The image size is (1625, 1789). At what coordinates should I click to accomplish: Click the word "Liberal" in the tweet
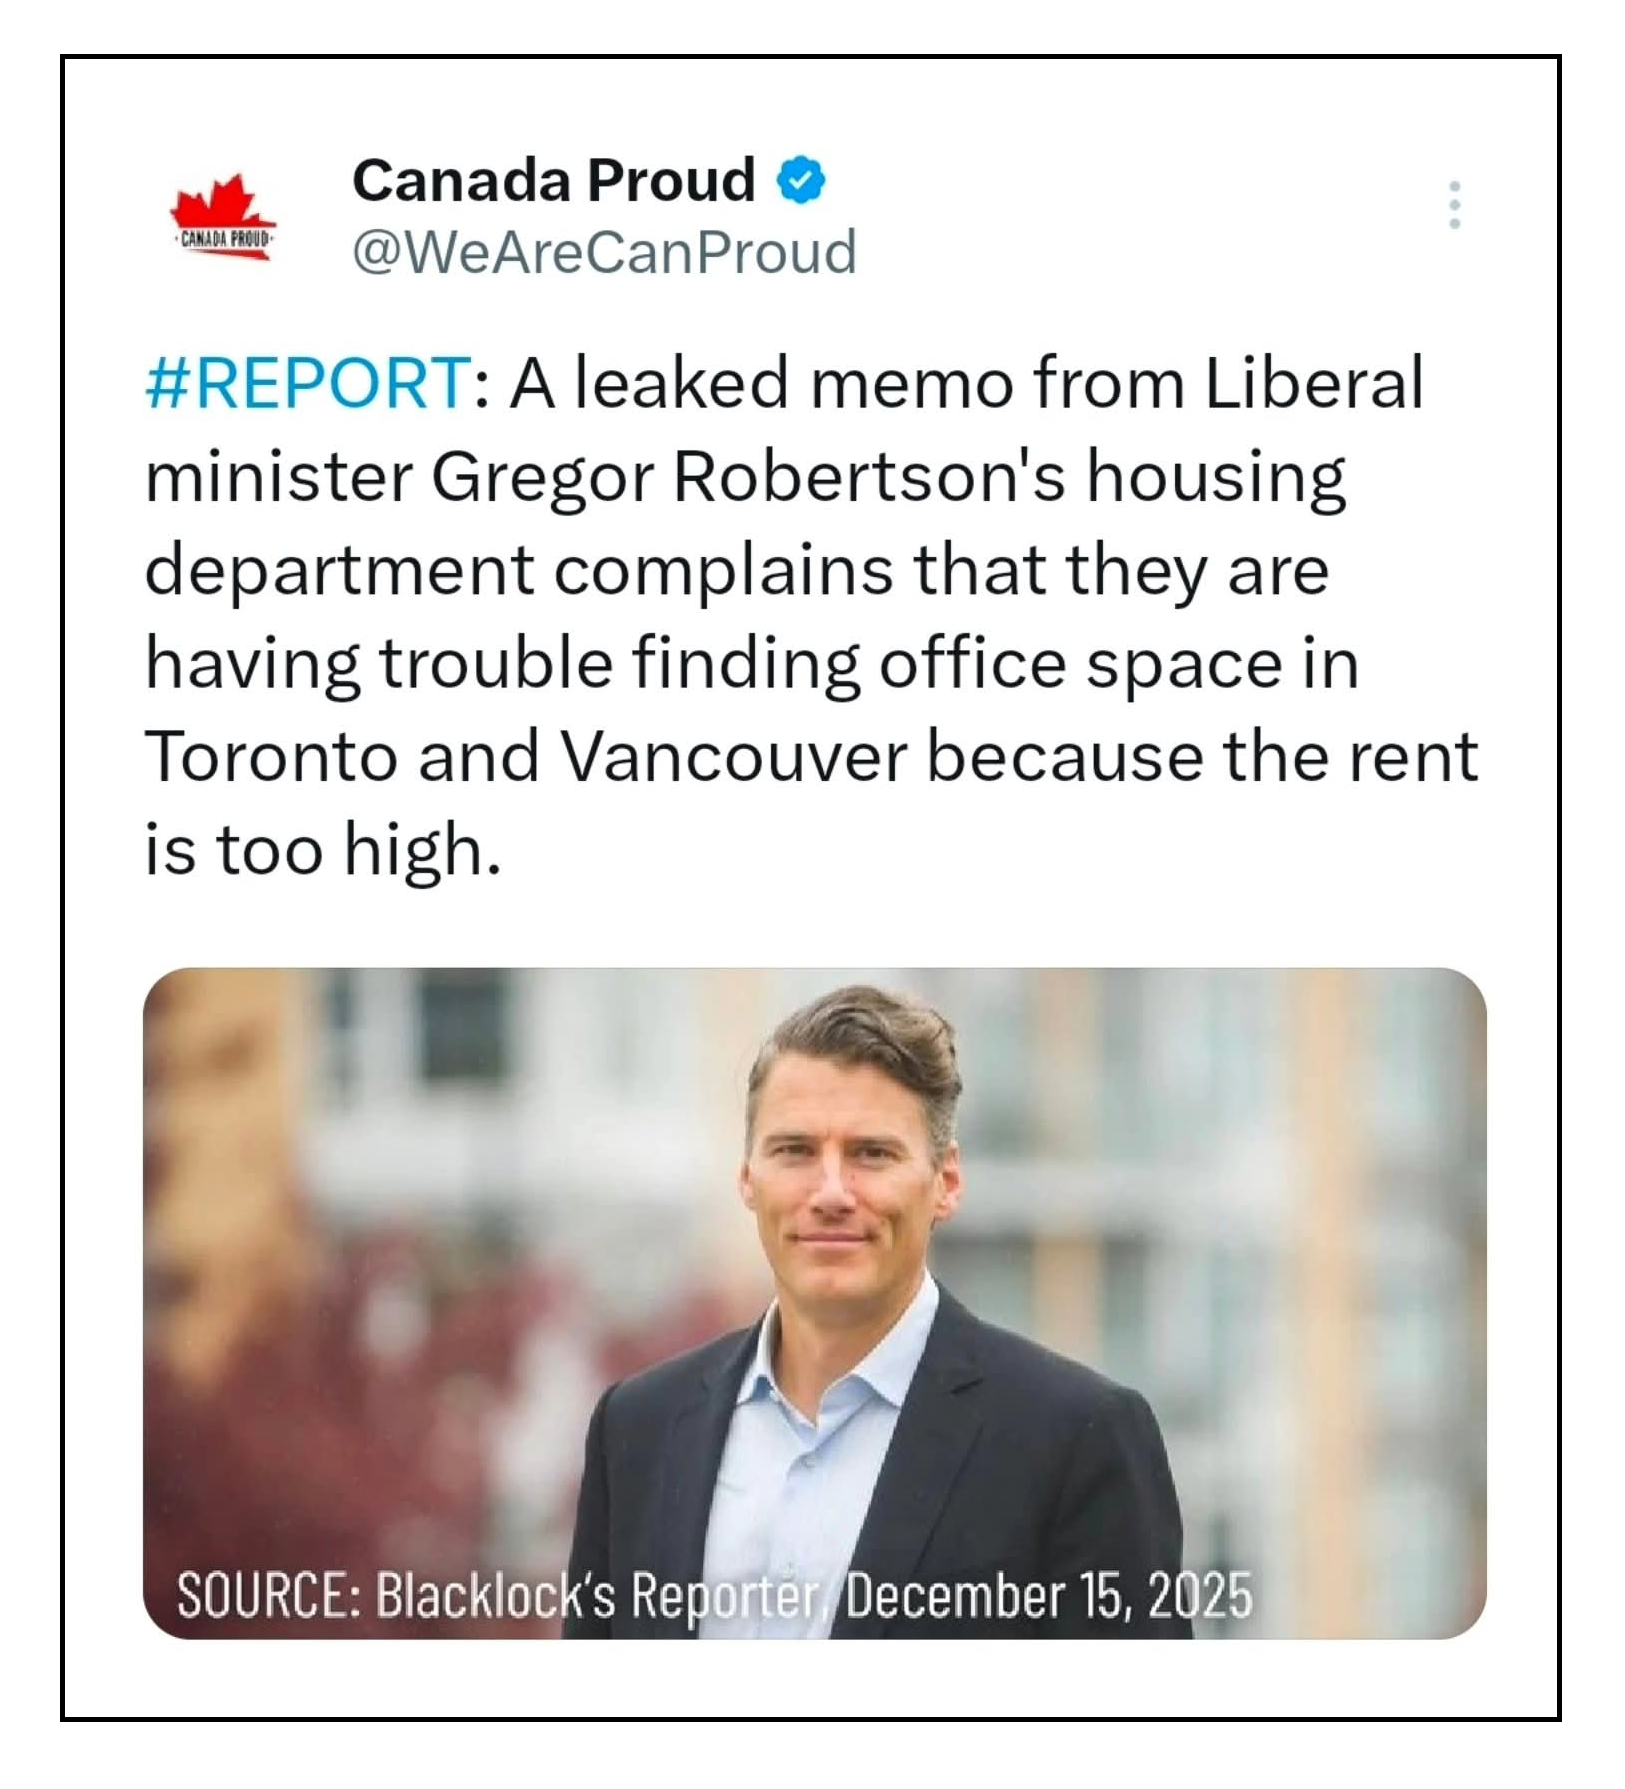(1313, 383)
